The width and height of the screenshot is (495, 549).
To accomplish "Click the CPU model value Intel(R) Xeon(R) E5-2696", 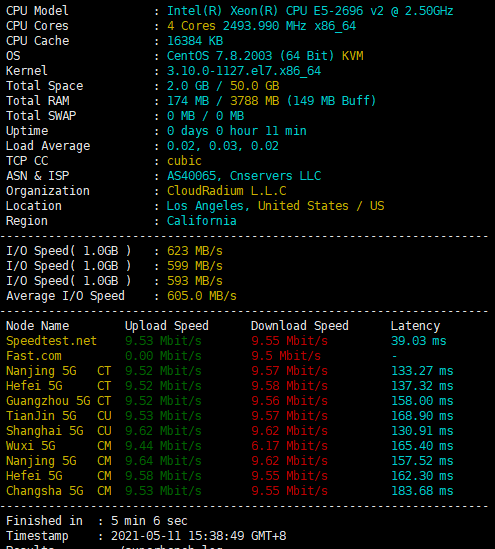I will [x=310, y=11].
